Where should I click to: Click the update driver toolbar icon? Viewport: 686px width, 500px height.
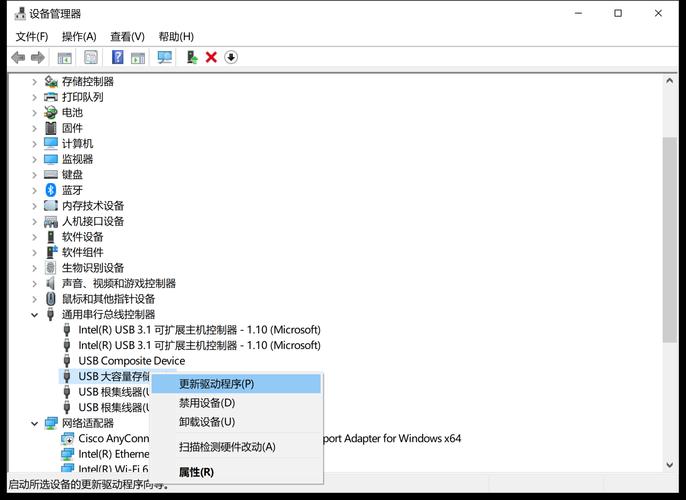(192, 57)
